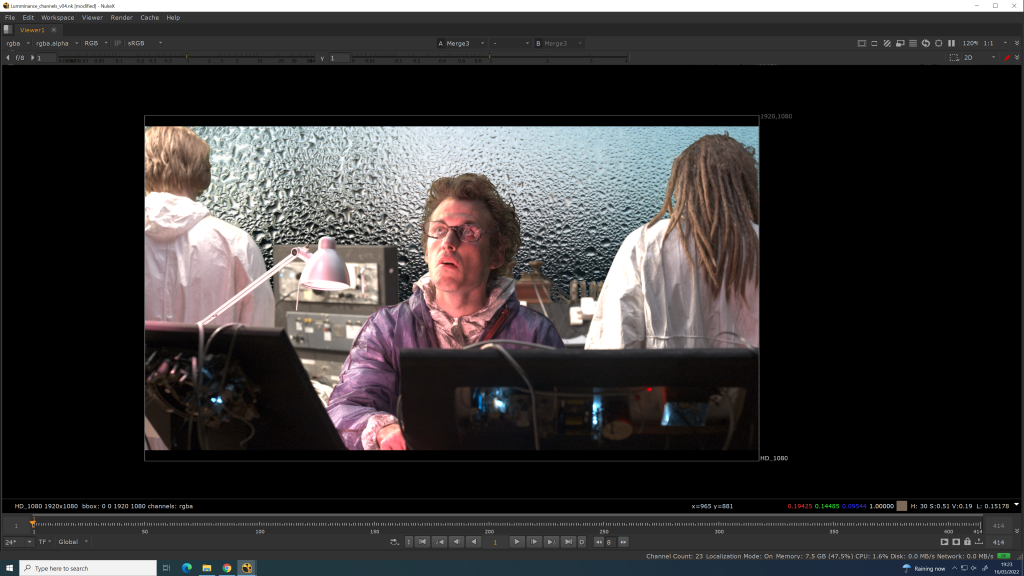Click the circular refresh viewer icon
1024x576 pixels.
(925, 43)
